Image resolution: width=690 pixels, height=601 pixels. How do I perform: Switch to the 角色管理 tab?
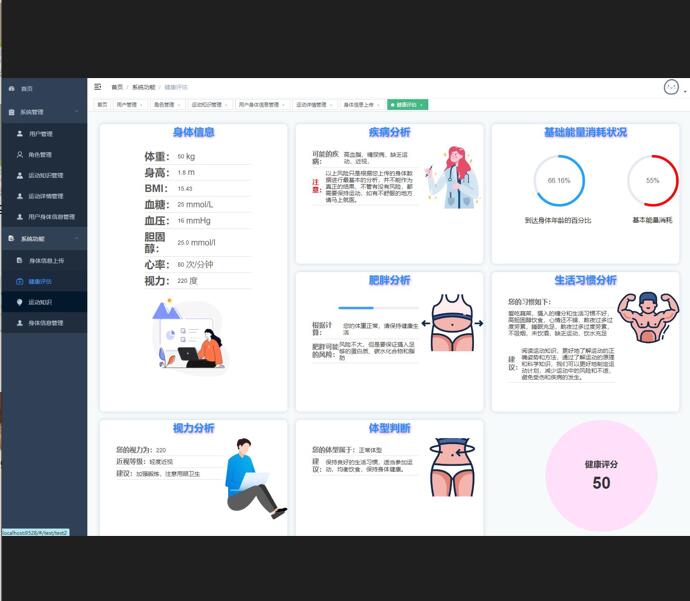(x=167, y=105)
